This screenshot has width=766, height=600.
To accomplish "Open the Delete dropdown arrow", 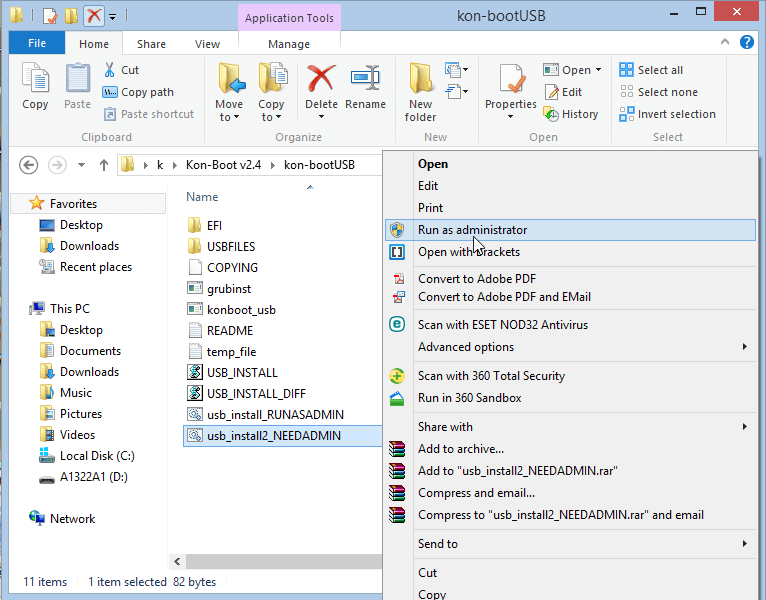I will [x=321, y=117].
